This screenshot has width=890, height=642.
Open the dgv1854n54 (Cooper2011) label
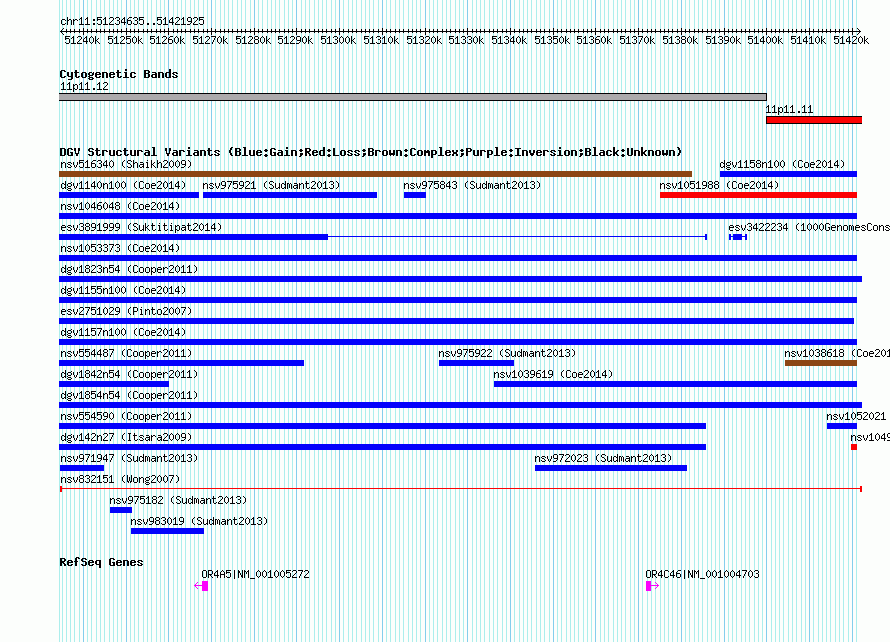tap(129, 396)
